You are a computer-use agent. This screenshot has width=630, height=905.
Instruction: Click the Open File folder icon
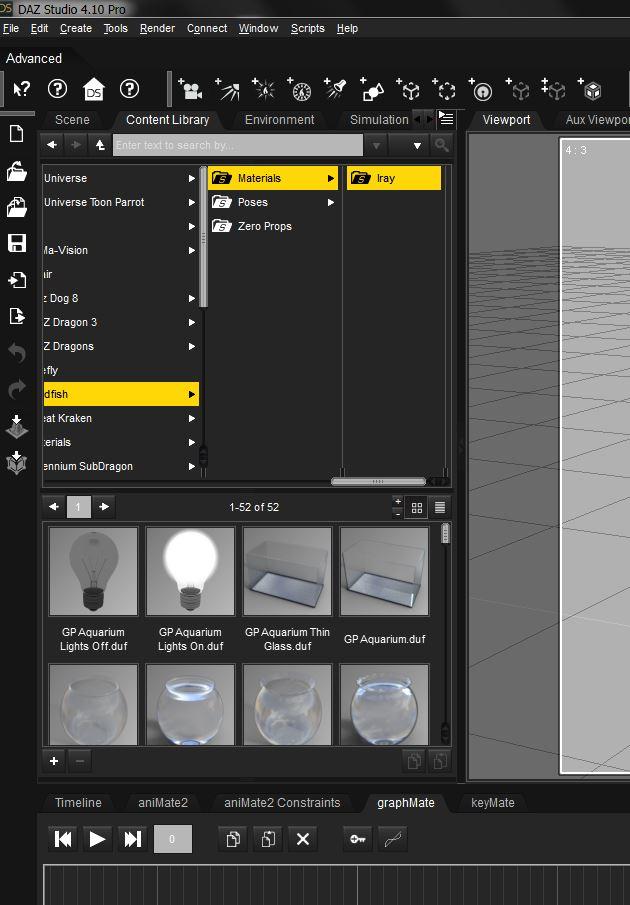17,171
